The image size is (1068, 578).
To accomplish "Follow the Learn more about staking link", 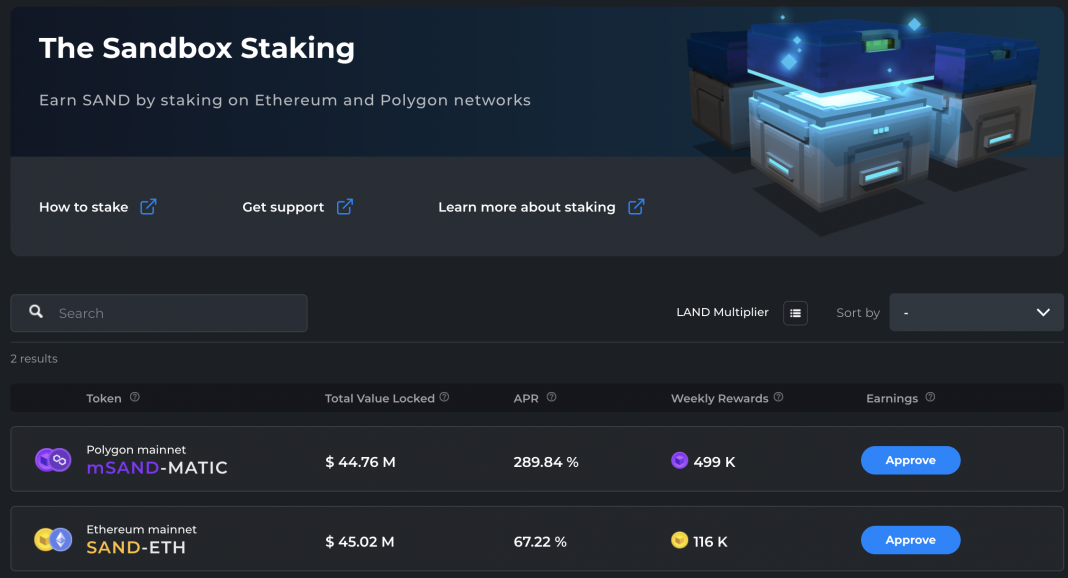I will (x=526, y=207).
